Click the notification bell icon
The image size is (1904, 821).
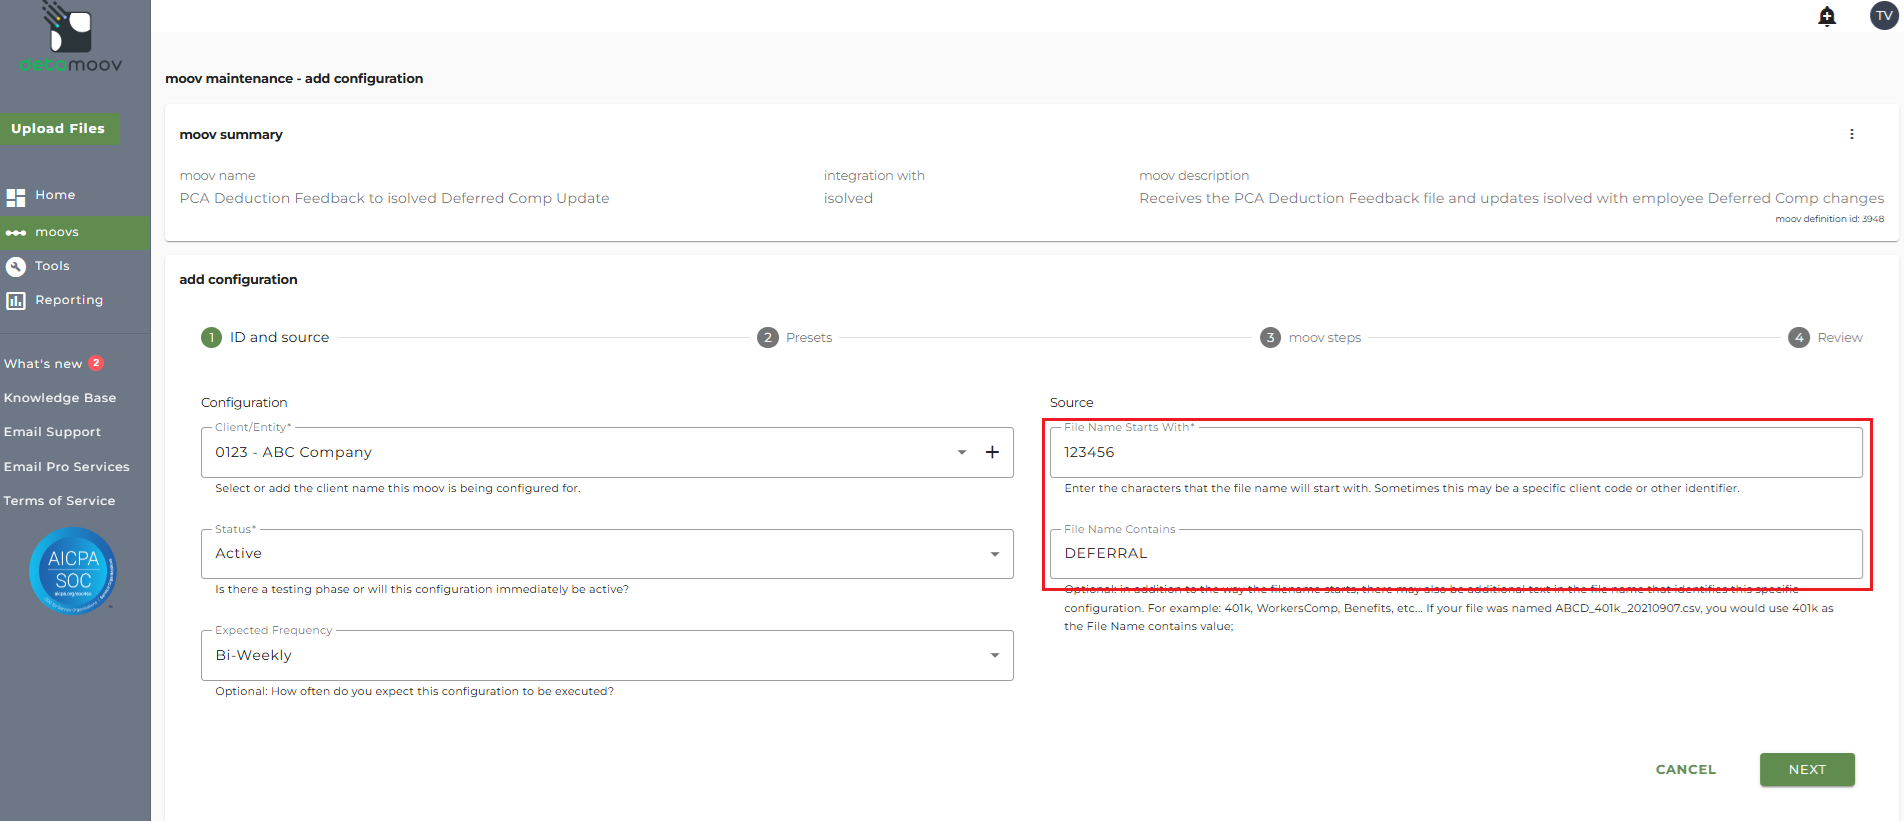click(1827, 16)
